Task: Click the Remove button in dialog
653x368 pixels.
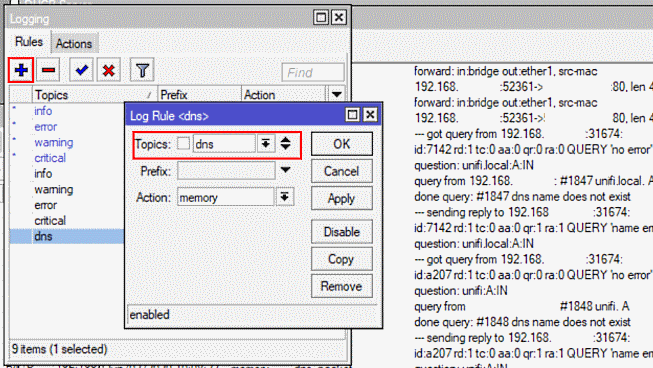Action: coord(341,286)
